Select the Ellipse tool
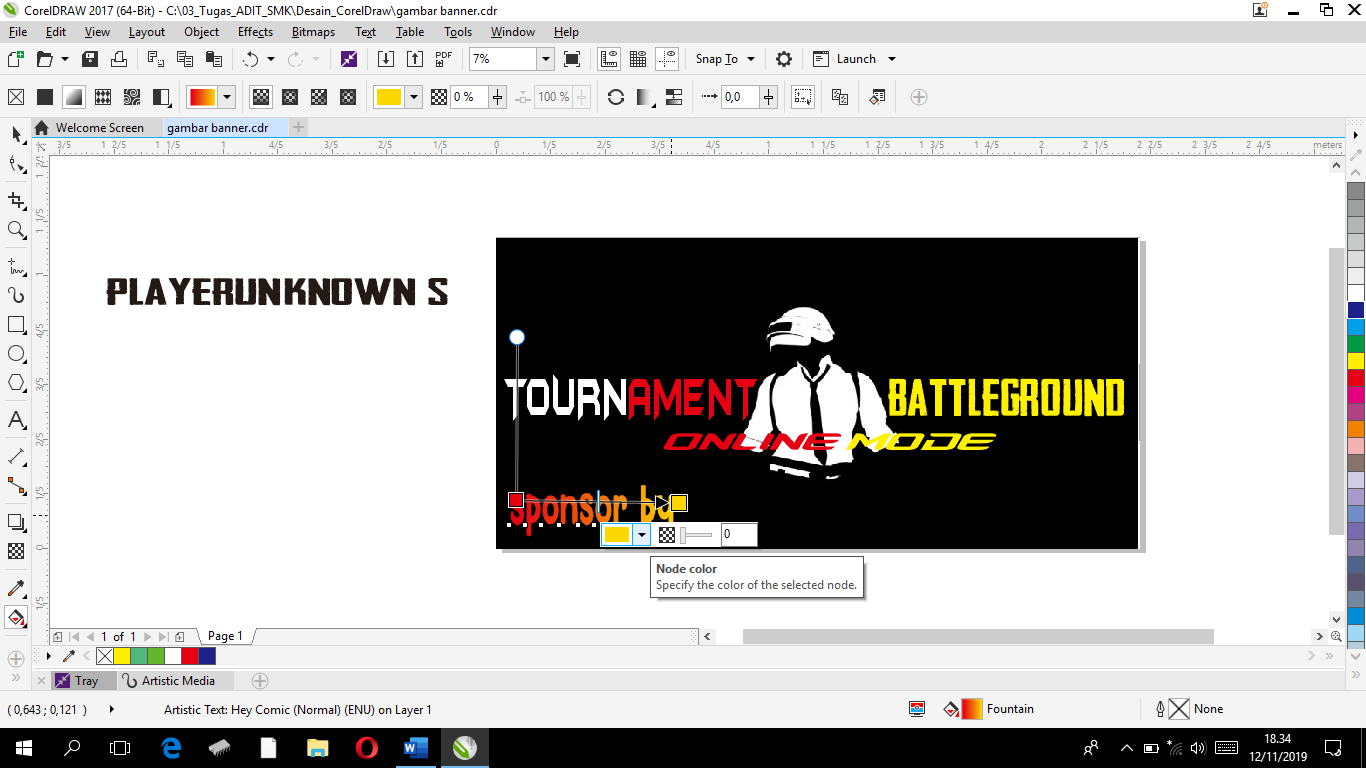The height and width of the screenshot is (768, 1366). (16, 354)
